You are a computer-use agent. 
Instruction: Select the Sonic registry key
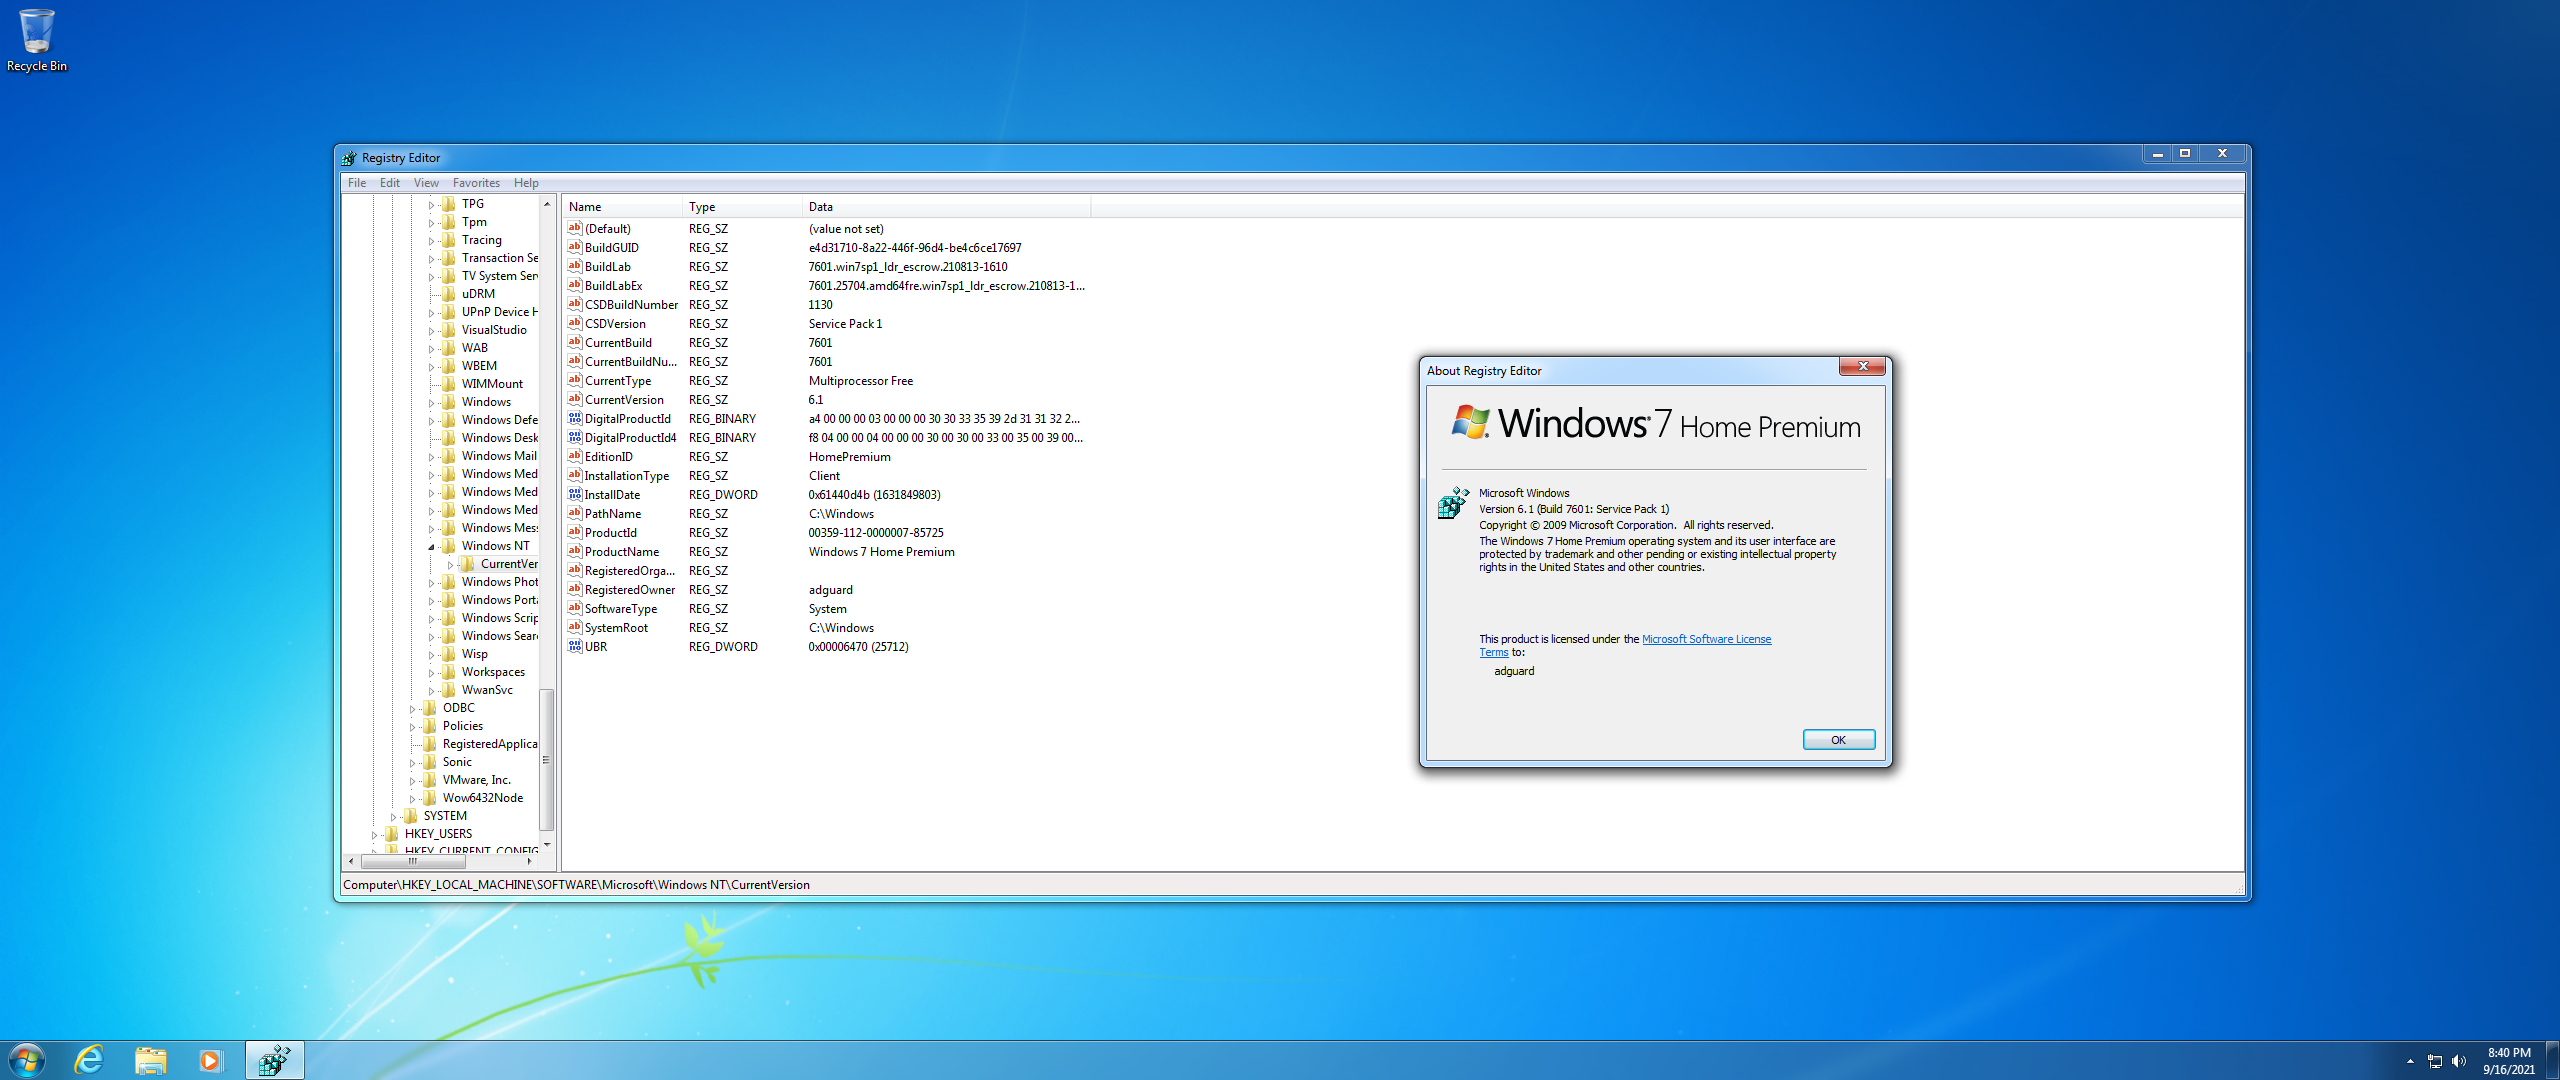(x=457, y=762)
